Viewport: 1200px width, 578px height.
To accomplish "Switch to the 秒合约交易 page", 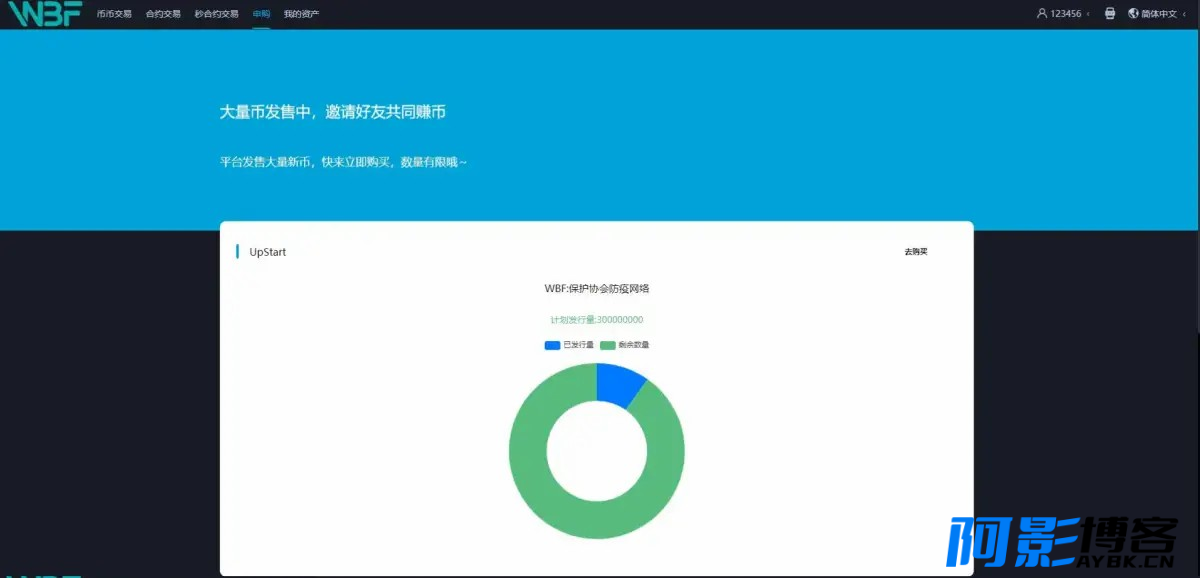I will (217, 14).
